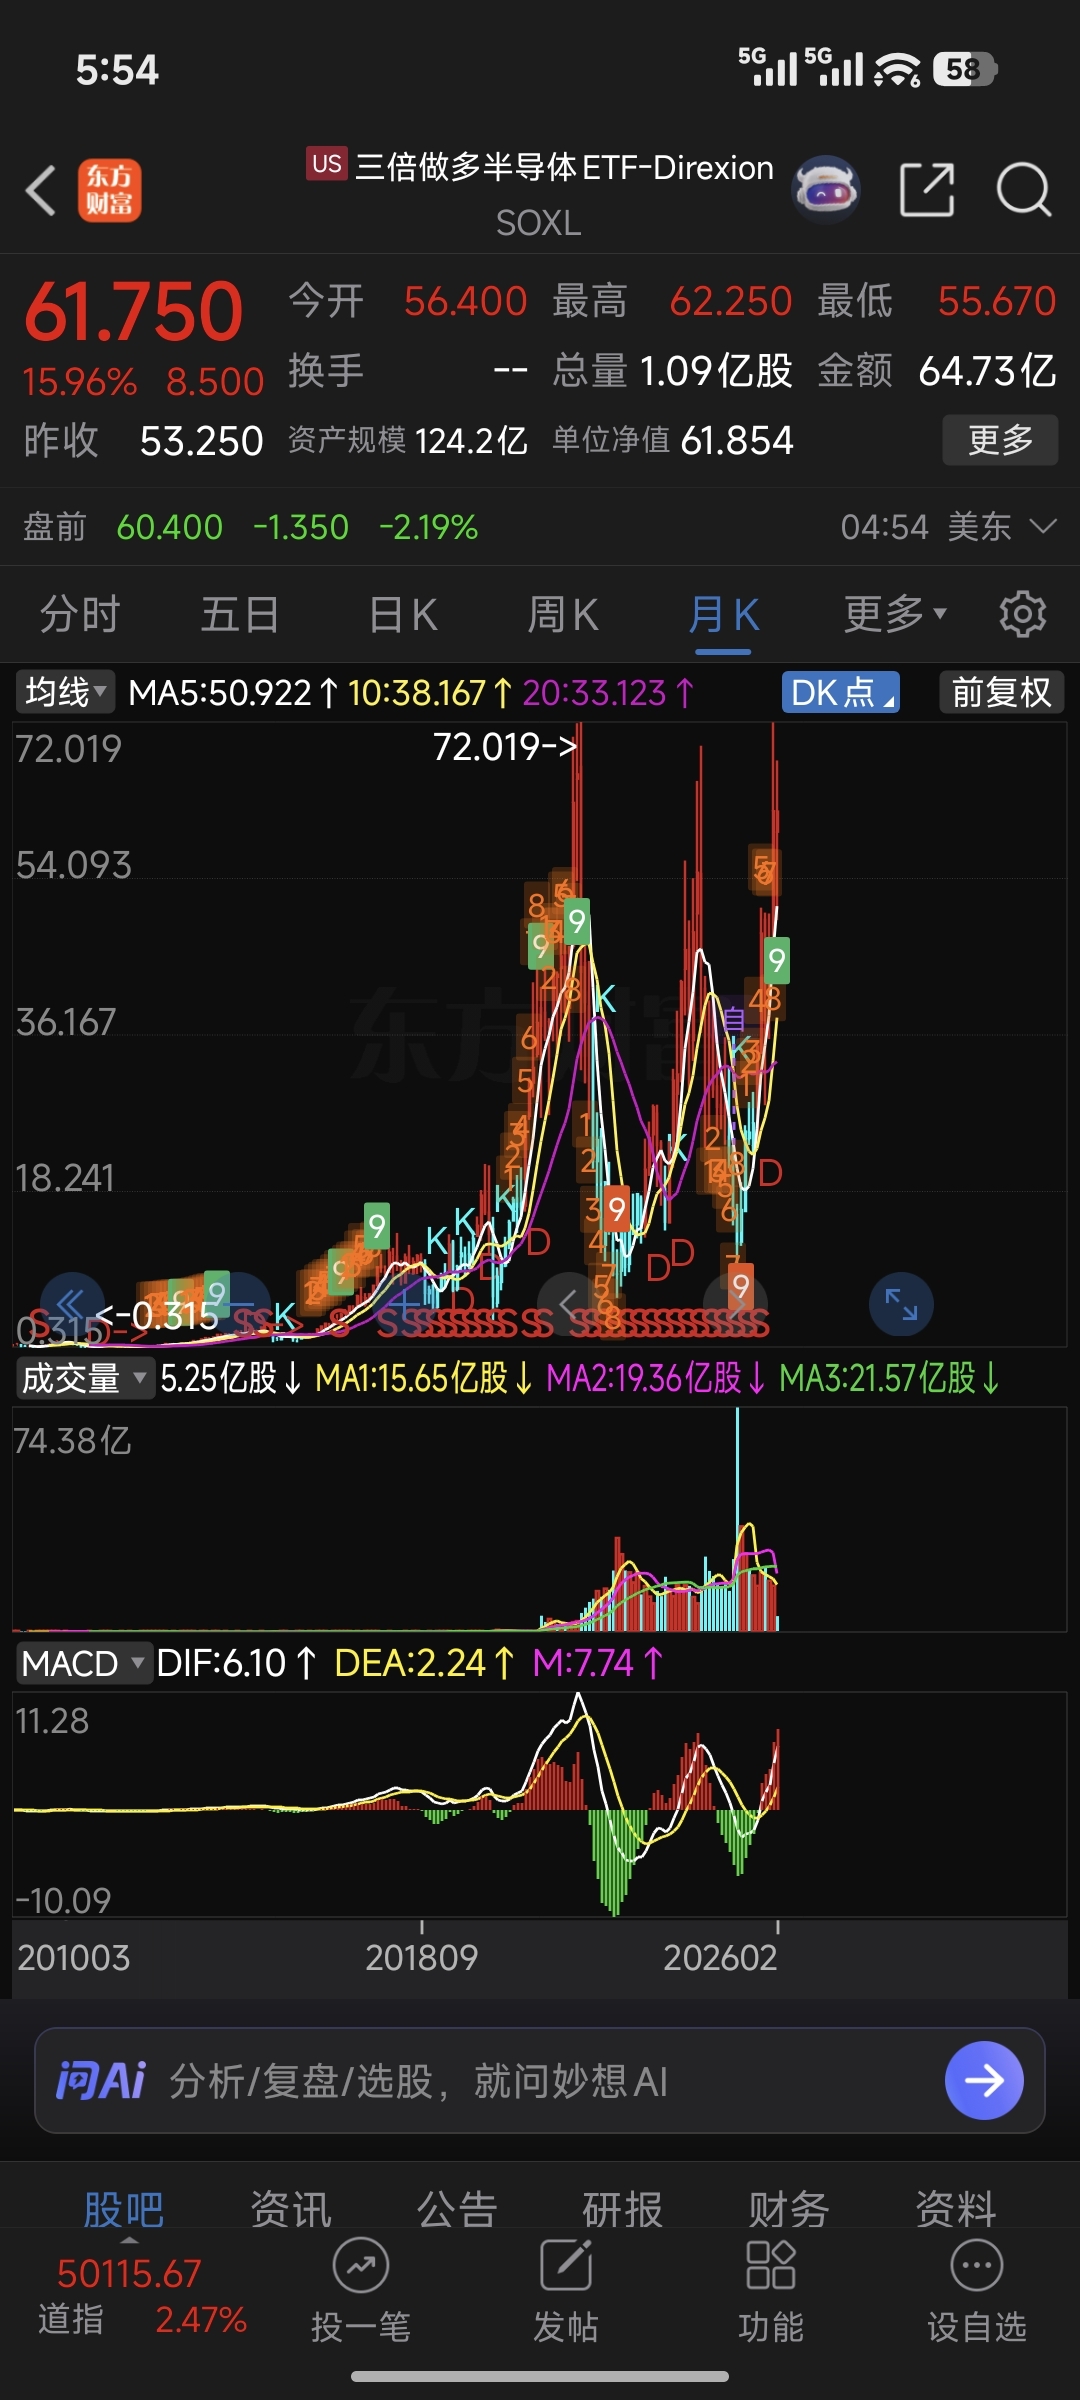Tap the battery 58 indicator
The height and width of the screenshot is (2400, 1080).
pos(965,69)
